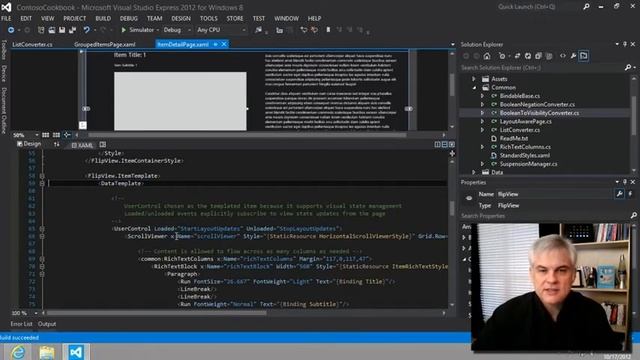This screenshot has height=360, width=640.
Task: Select SuspensionManager.cs in Solution Explorer
Action: (x=529, y=164)
